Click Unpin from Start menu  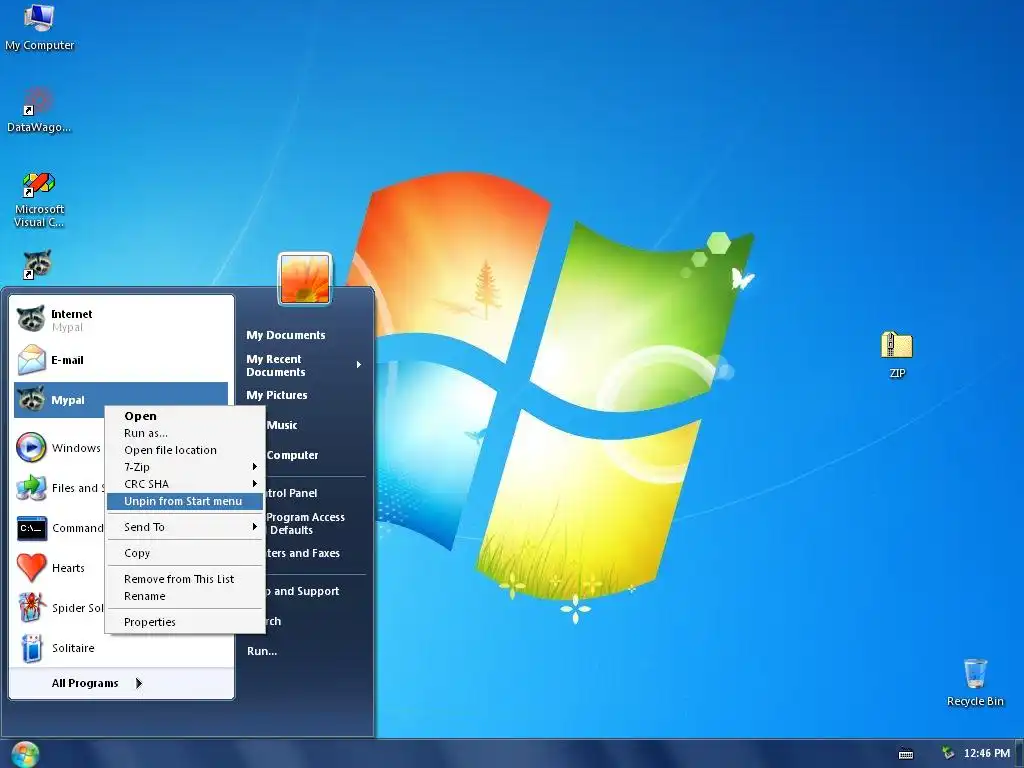tap(185, 501)
